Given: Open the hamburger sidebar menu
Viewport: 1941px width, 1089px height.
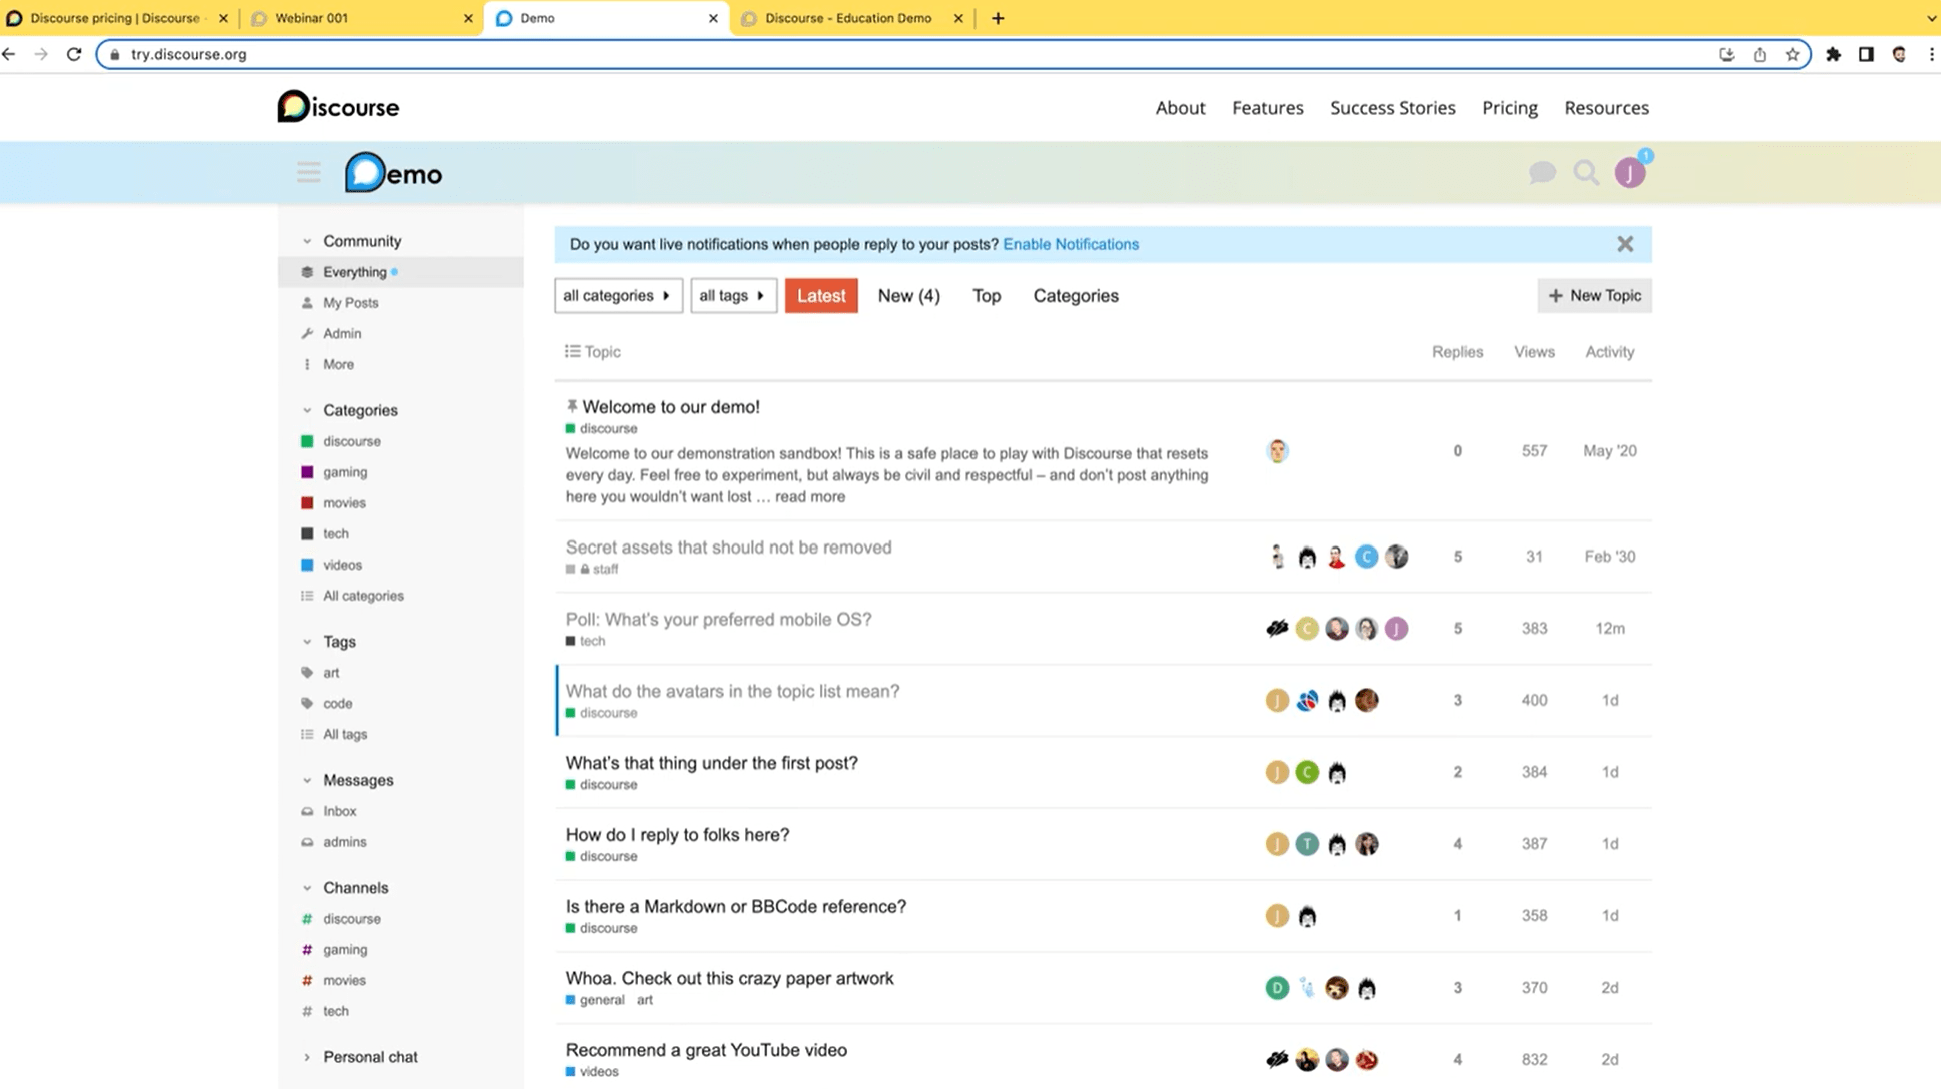Looking at the screenshot, I should 308,171.
